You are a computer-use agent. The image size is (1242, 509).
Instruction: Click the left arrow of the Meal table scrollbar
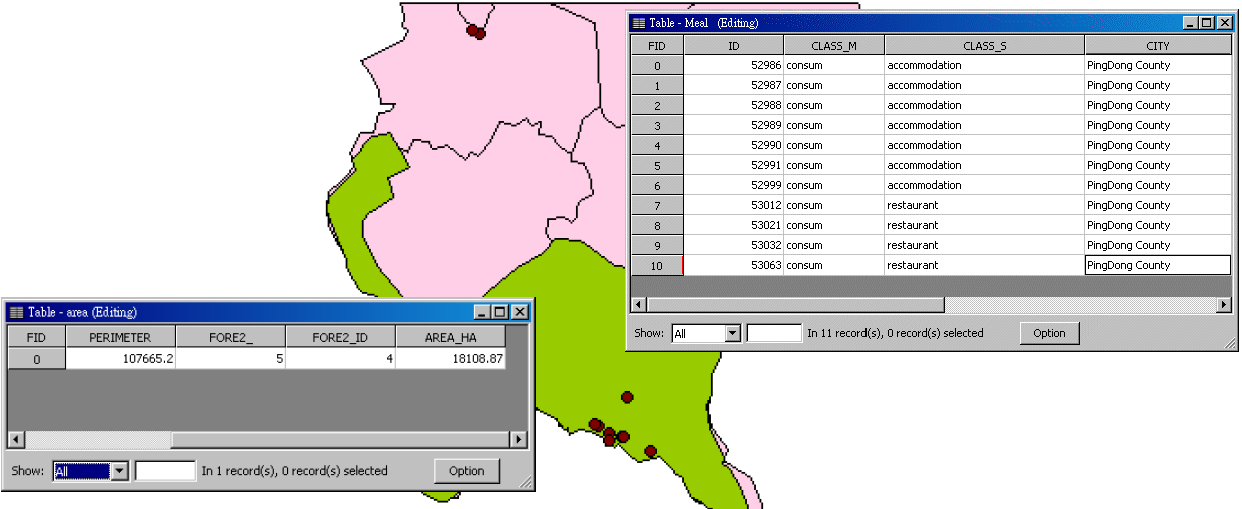(640, 304)
